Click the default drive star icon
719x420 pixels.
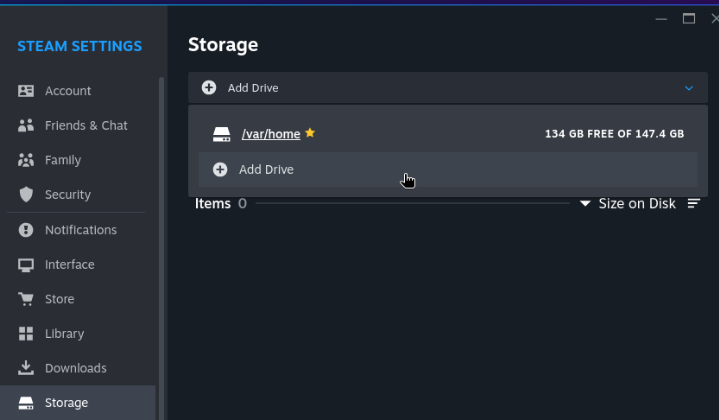coord(310,133)
